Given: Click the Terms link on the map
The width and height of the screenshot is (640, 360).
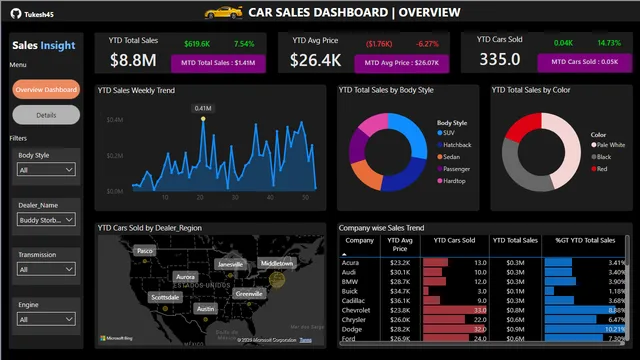Looking at the screenshot, I should pos(305,340).
